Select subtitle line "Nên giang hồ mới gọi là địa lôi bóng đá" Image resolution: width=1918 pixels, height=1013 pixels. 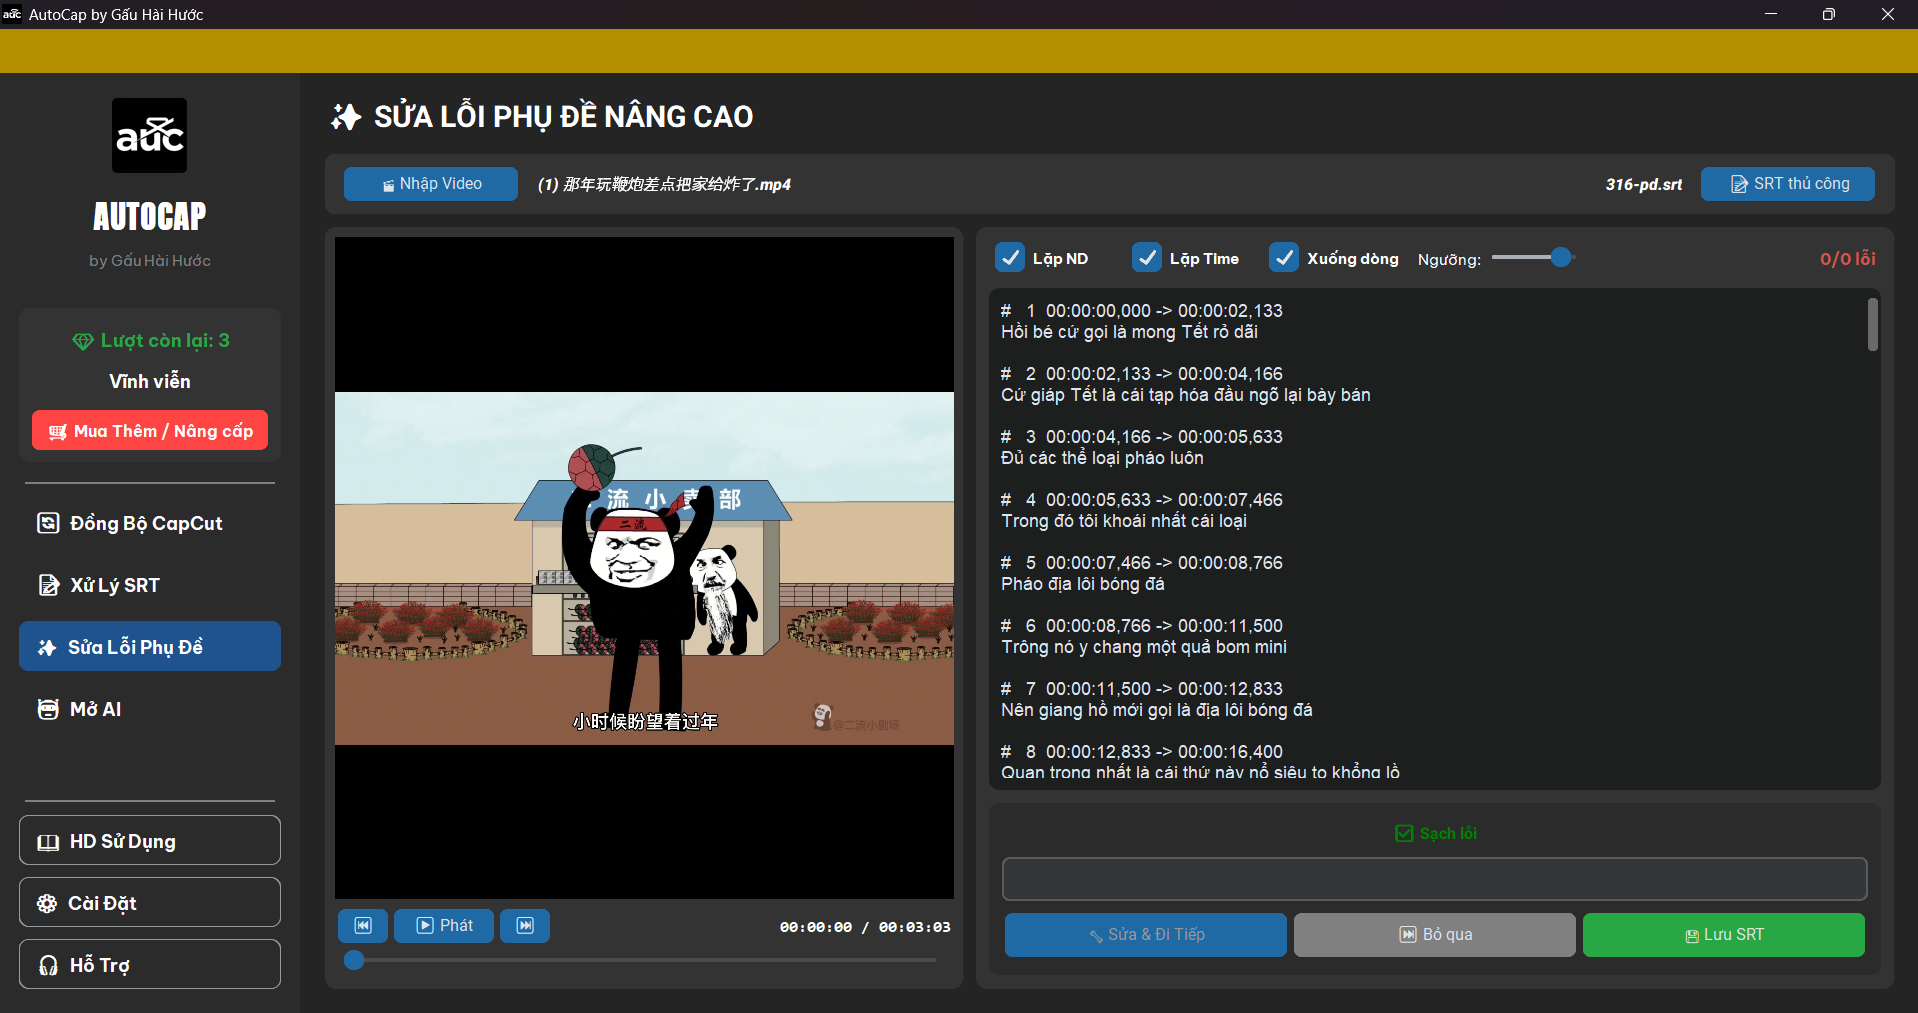pos(1157,710)
